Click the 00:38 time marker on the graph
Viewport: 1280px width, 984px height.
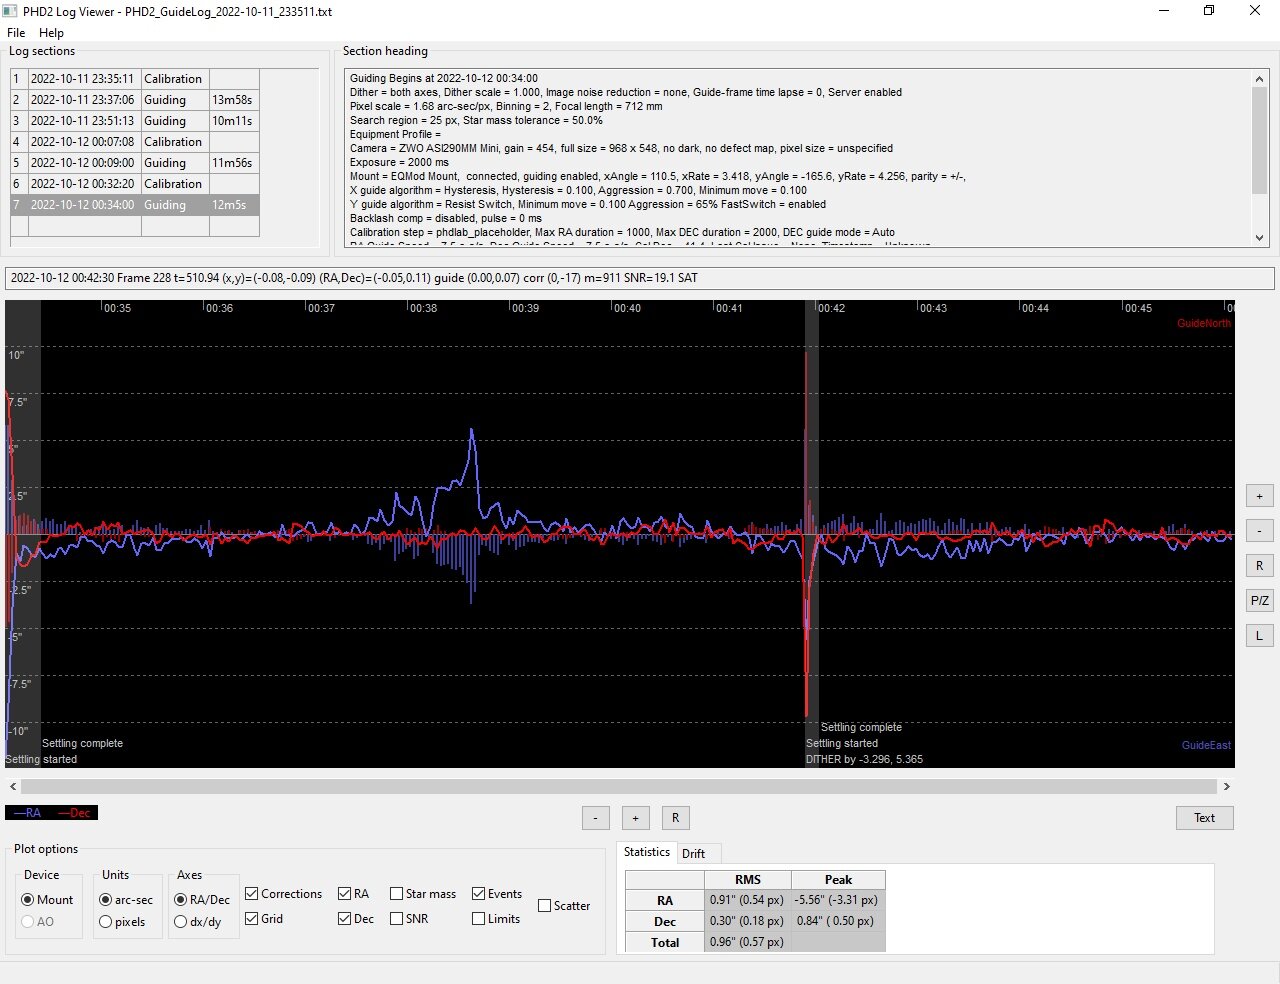[423, 308]
